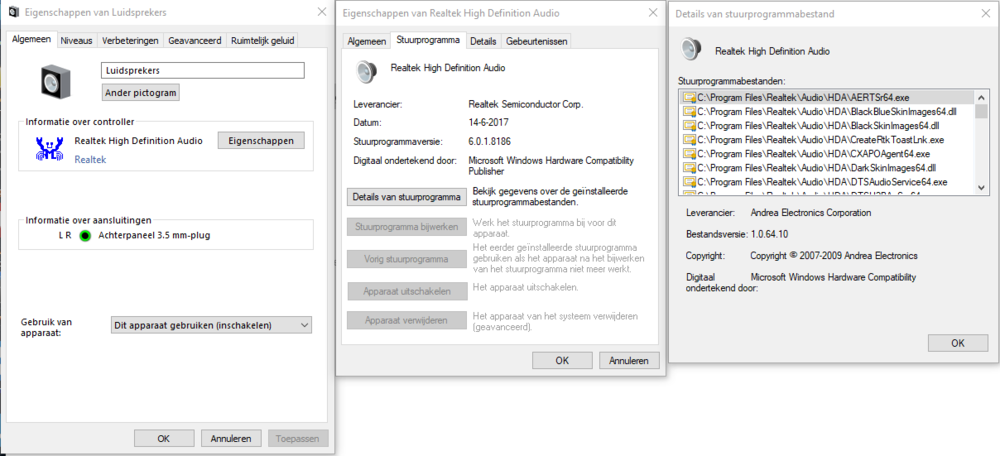Click the green 3.5 mm jack icon

[85, 236]
